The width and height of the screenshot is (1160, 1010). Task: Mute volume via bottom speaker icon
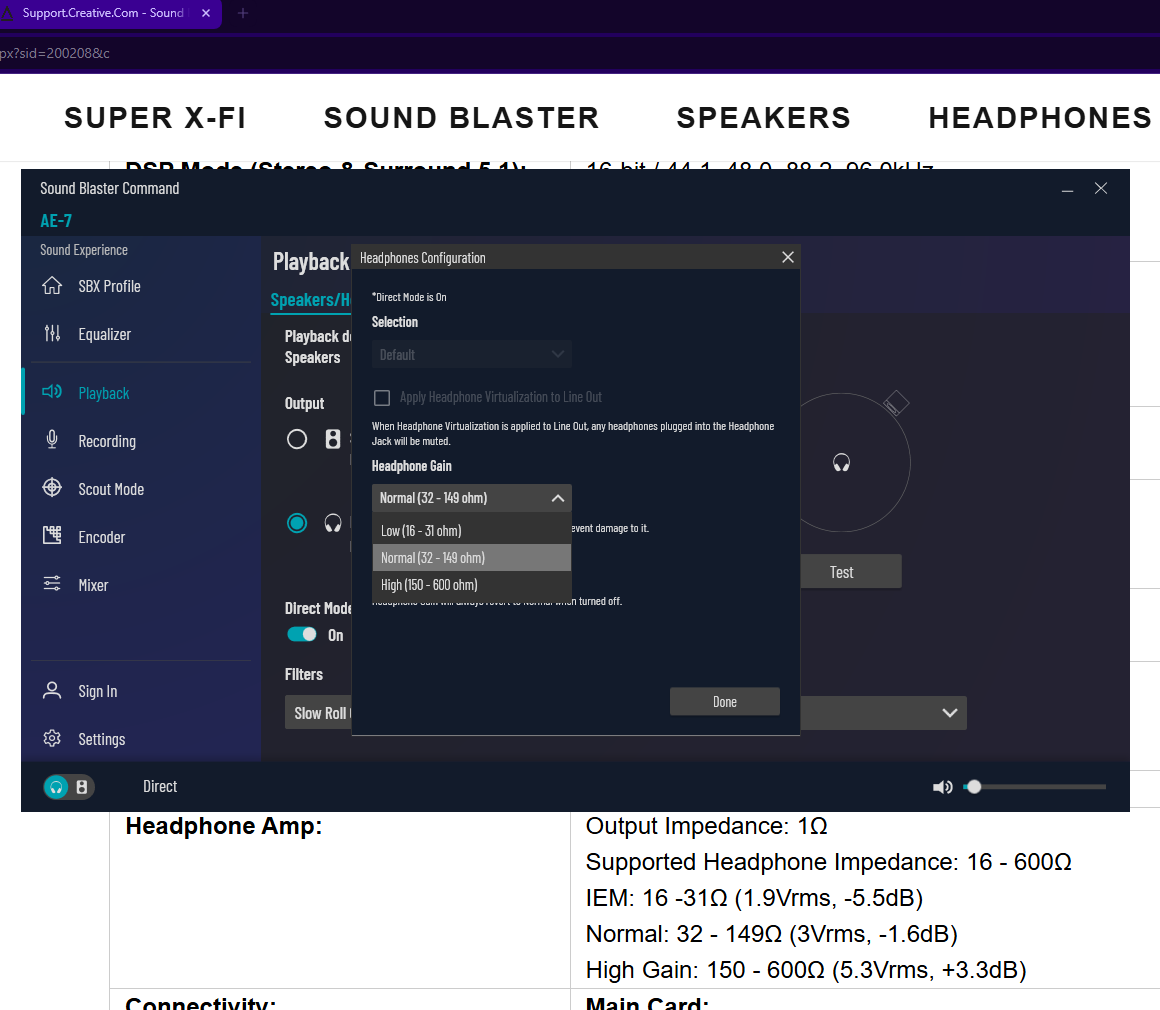click(942, 787)
